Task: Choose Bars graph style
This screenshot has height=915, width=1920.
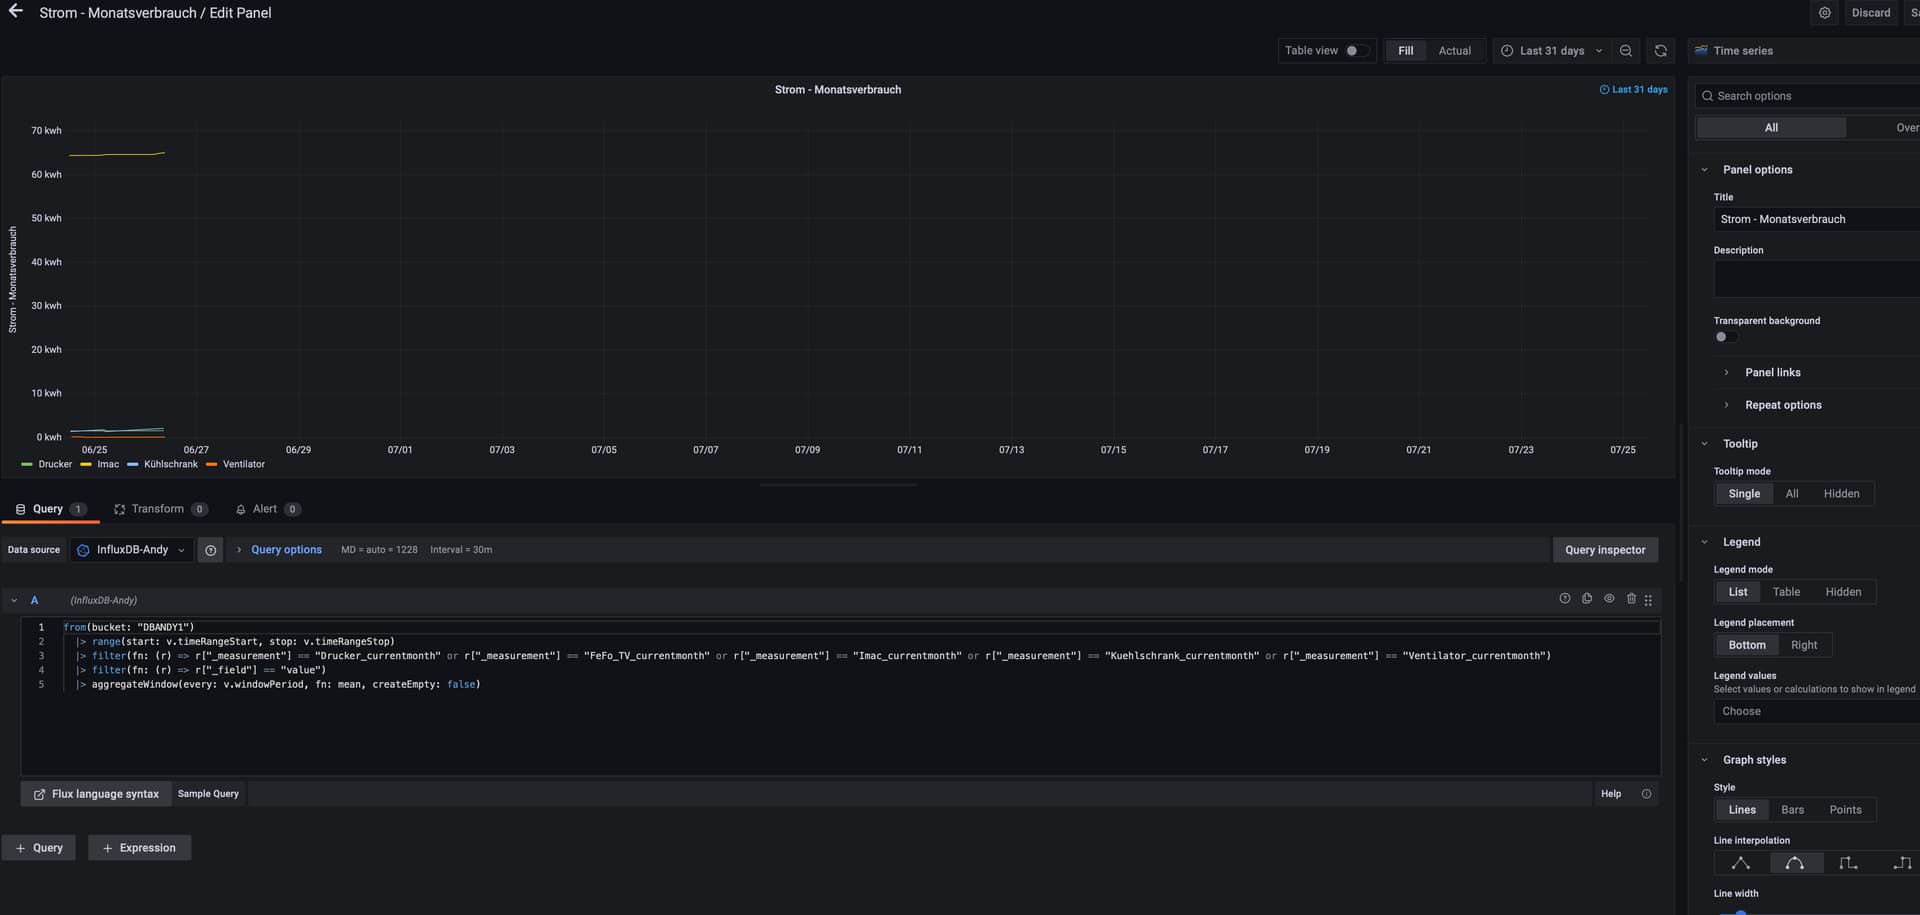Action: click(1792, 810)
